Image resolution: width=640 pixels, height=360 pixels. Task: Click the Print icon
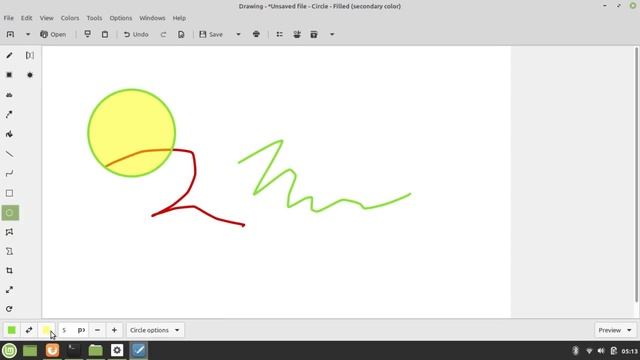256,34
